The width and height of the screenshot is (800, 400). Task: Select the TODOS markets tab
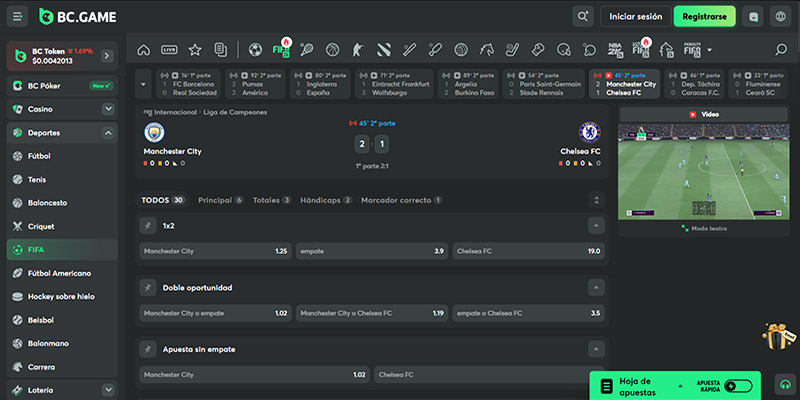point(163,200)
